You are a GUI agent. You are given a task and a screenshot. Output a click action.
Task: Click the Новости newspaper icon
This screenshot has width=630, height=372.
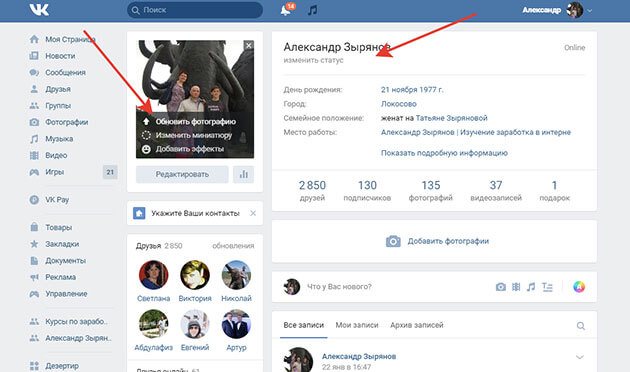coord(34,55)
